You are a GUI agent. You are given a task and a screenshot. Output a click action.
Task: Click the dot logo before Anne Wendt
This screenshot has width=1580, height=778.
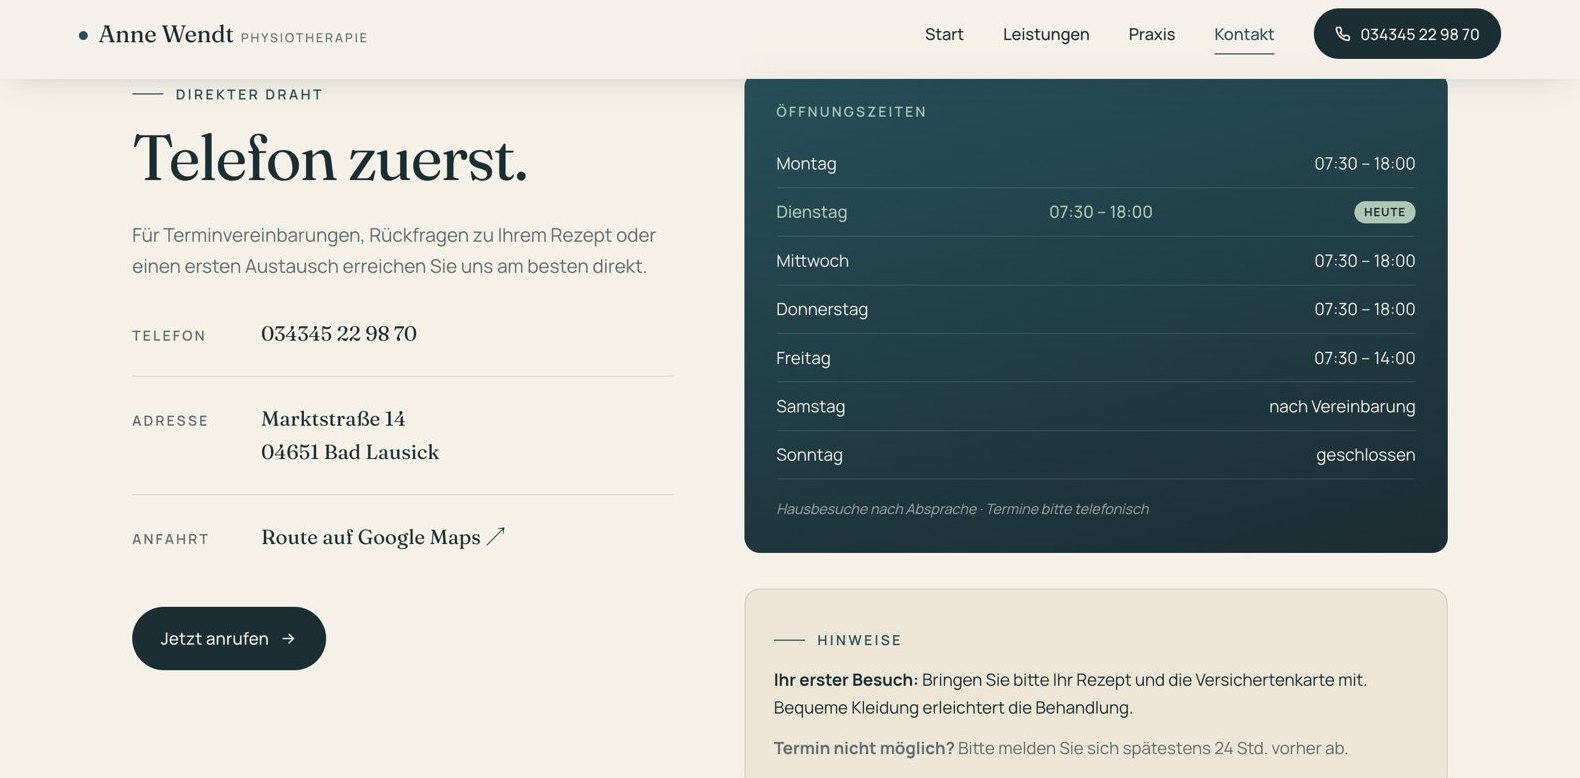(x=83, y=36)
